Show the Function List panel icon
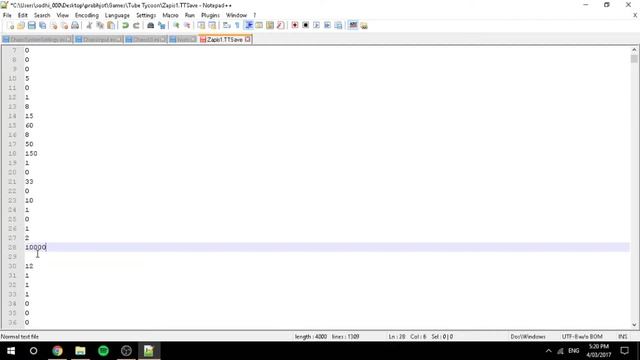The height and width of the screenshot is (360, 640). coord(280,26)
